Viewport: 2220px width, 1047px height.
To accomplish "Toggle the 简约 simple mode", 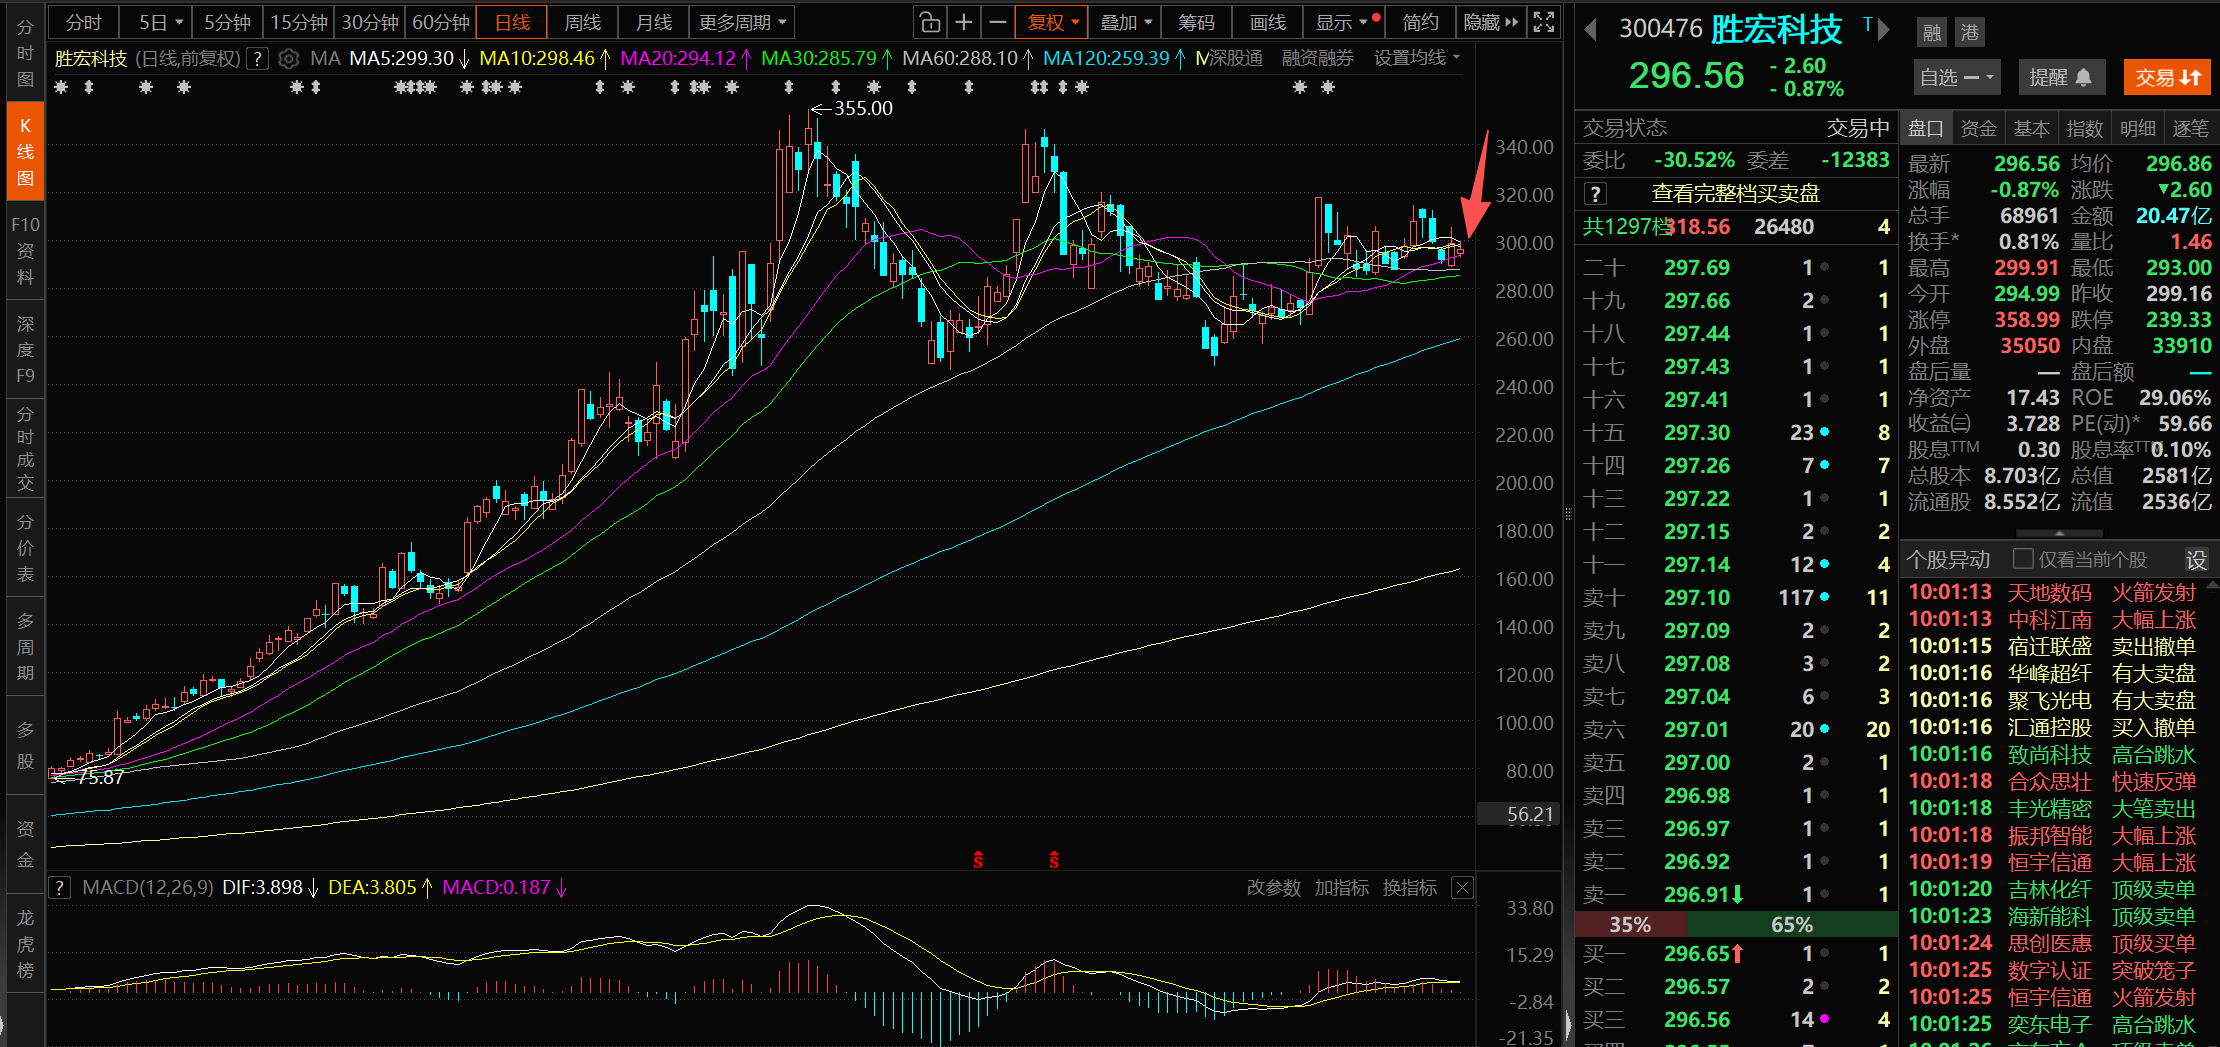I will tap(1420, 22).
